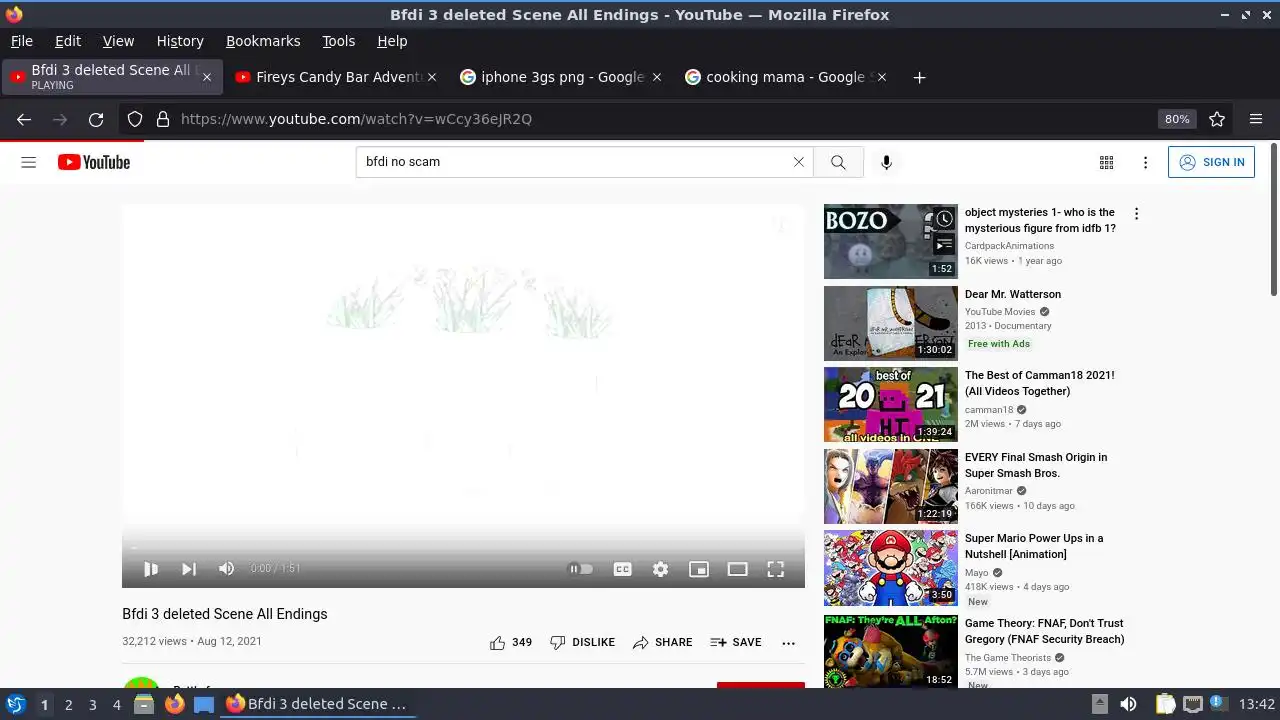1280x720 pixels.
Task: Click the search magnifier button
Action: coord(838,162)
